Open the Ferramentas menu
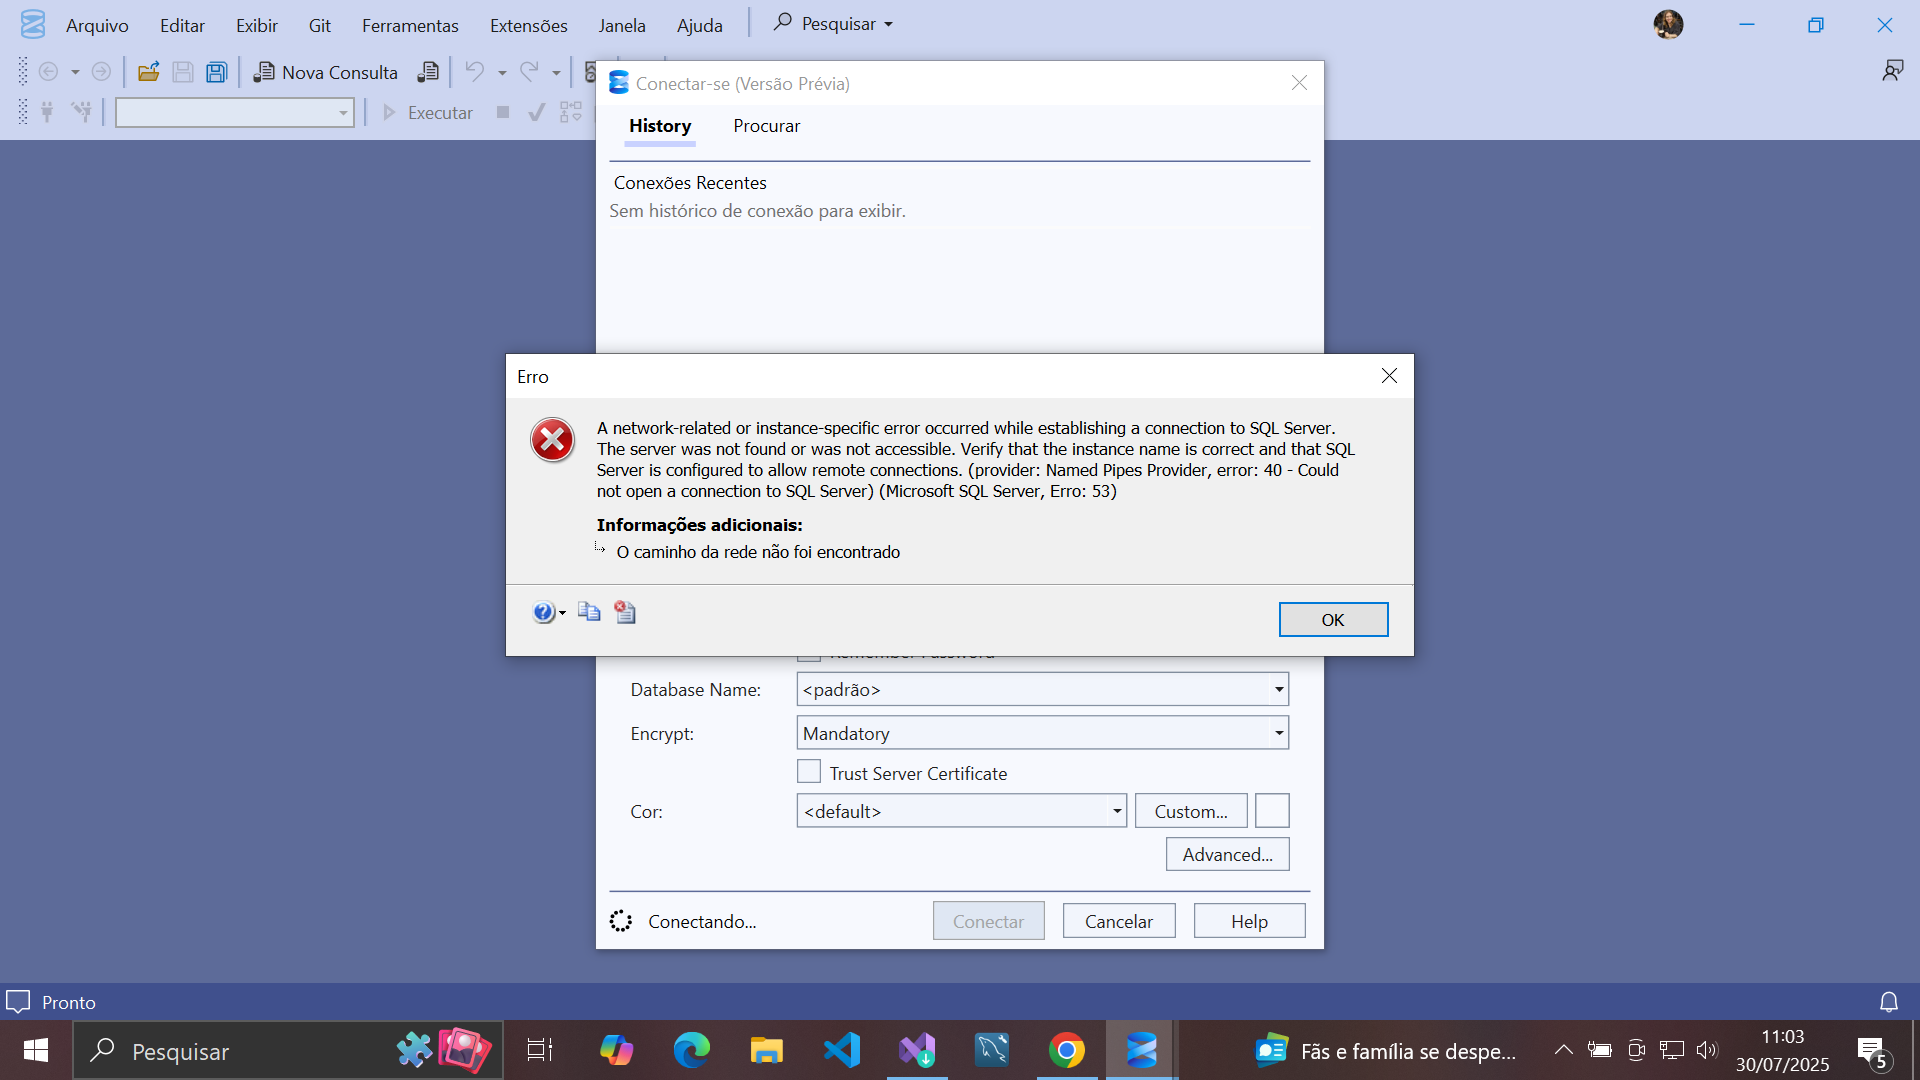This screenshot has height=1080, width=1920. (x=410, y=25)
